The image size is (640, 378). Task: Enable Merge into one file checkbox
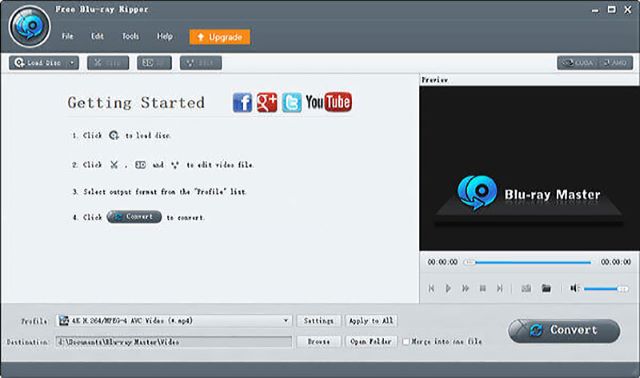[406, 342]
